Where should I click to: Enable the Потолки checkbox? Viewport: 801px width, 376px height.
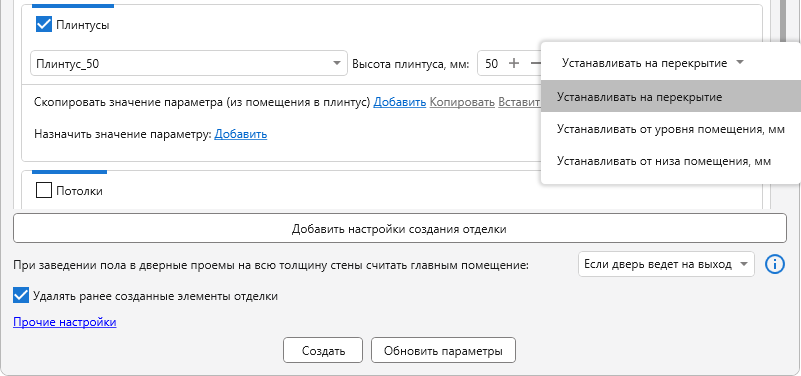pyautogui.click(x=44, y=191)
